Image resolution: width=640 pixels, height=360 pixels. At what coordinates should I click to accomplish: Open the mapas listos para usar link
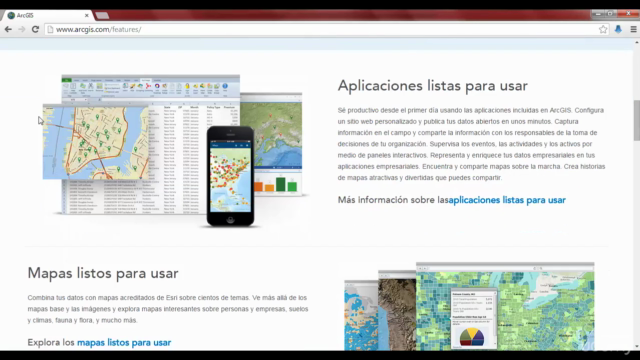pyautogui.click(x=124, y=342)
